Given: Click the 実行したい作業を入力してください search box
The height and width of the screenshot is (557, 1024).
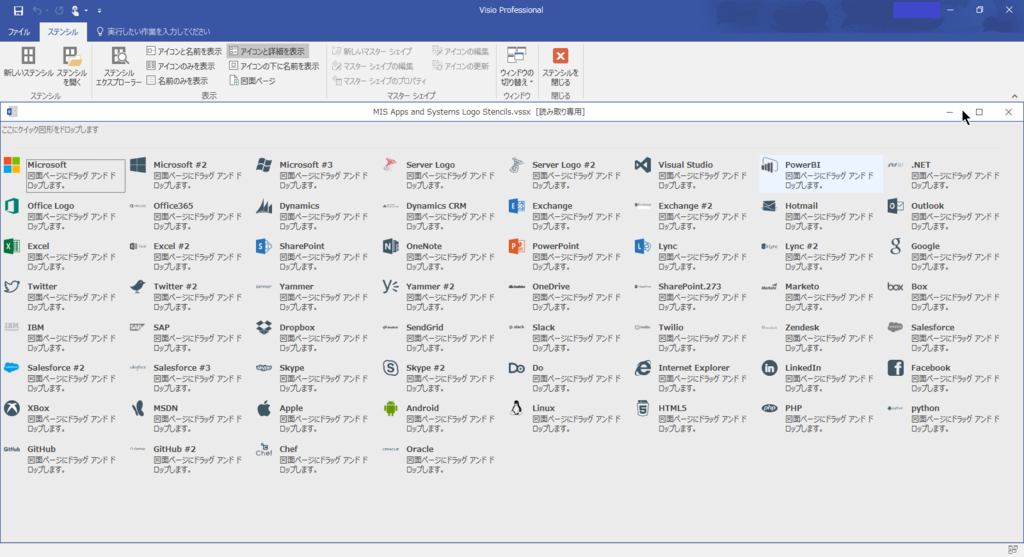Looking at the screenshot, I should coord(153,31).
